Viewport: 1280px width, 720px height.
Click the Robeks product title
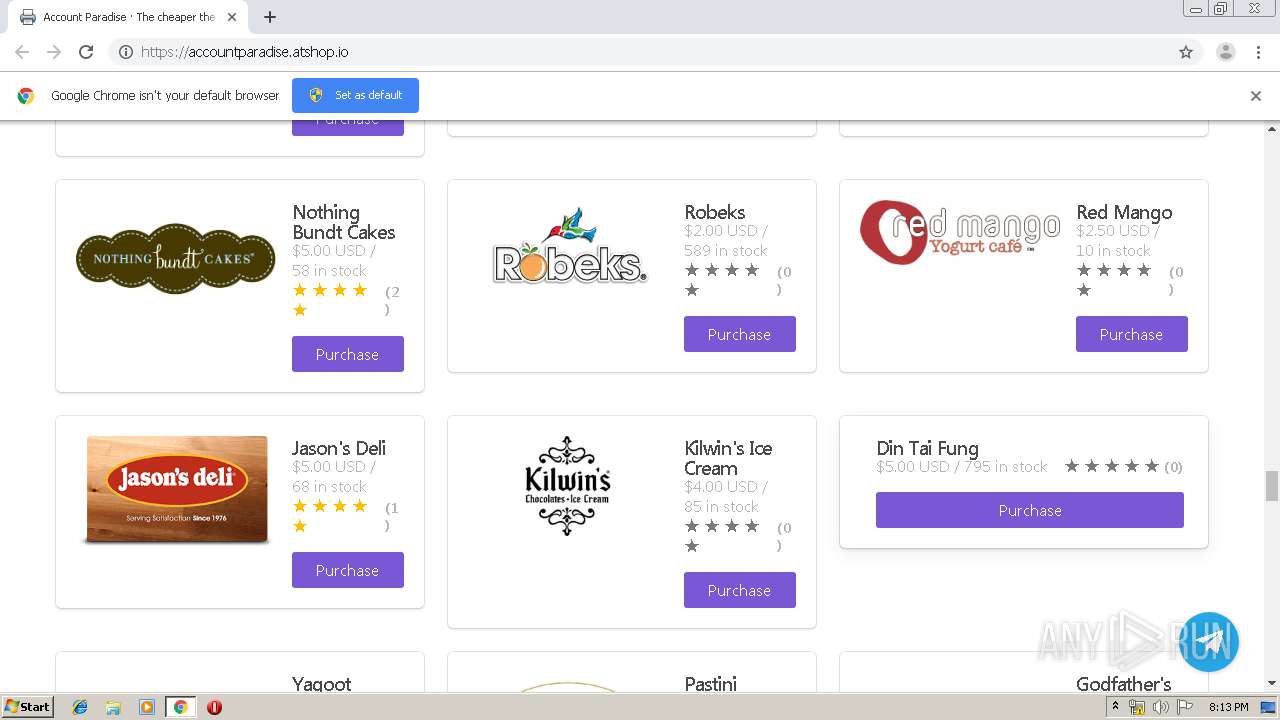(715, 212)
